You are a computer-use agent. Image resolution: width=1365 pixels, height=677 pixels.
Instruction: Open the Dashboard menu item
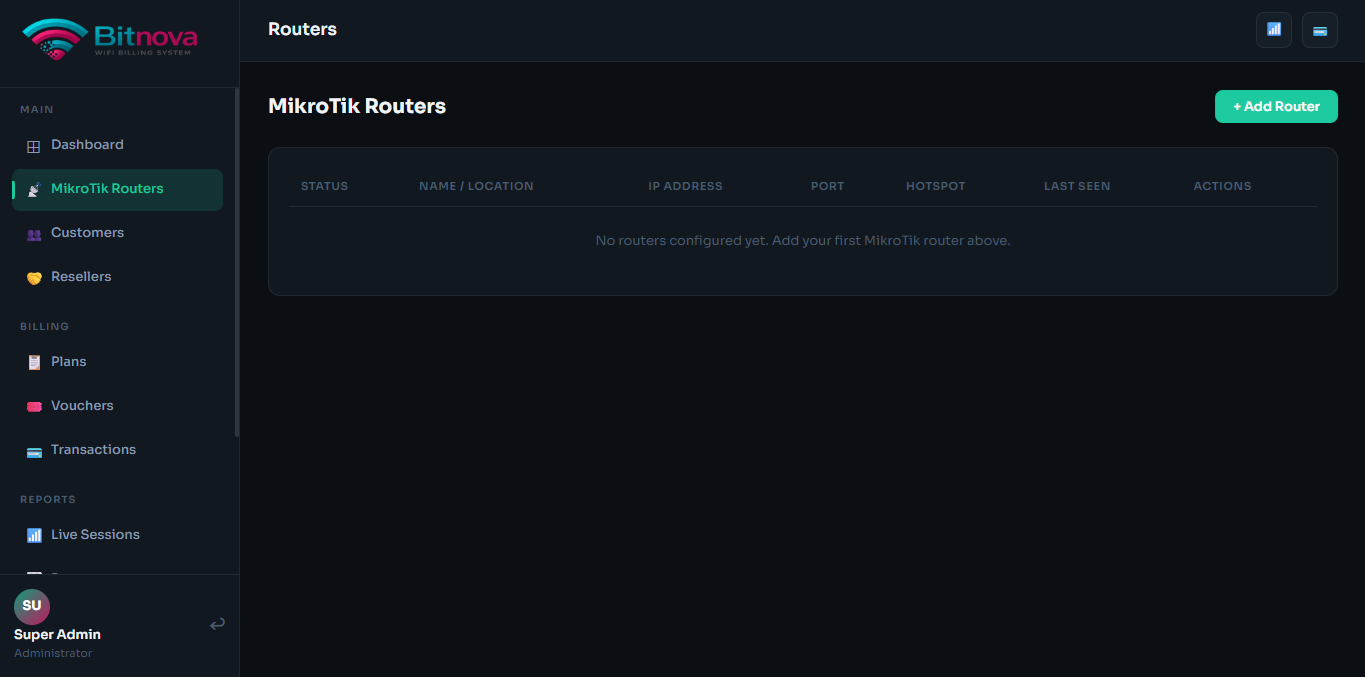coord(117,145)
